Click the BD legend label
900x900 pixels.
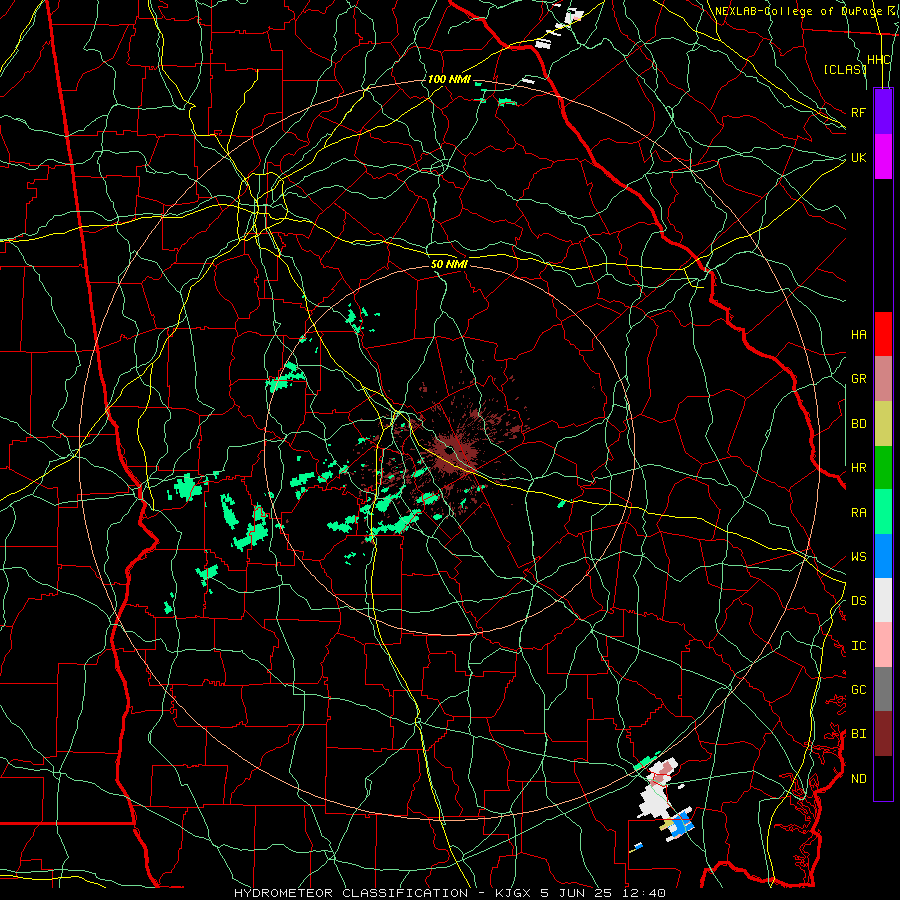[858, 424]
